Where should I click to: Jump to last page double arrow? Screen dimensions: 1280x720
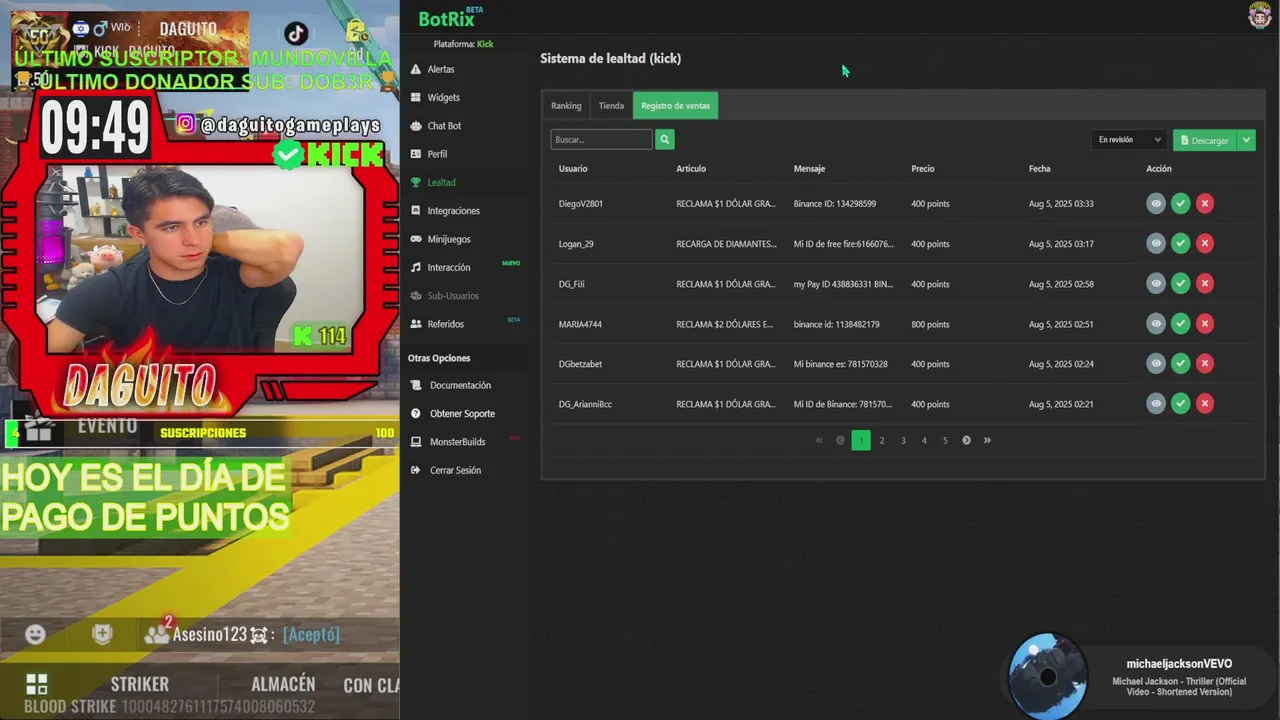point(987,440)
